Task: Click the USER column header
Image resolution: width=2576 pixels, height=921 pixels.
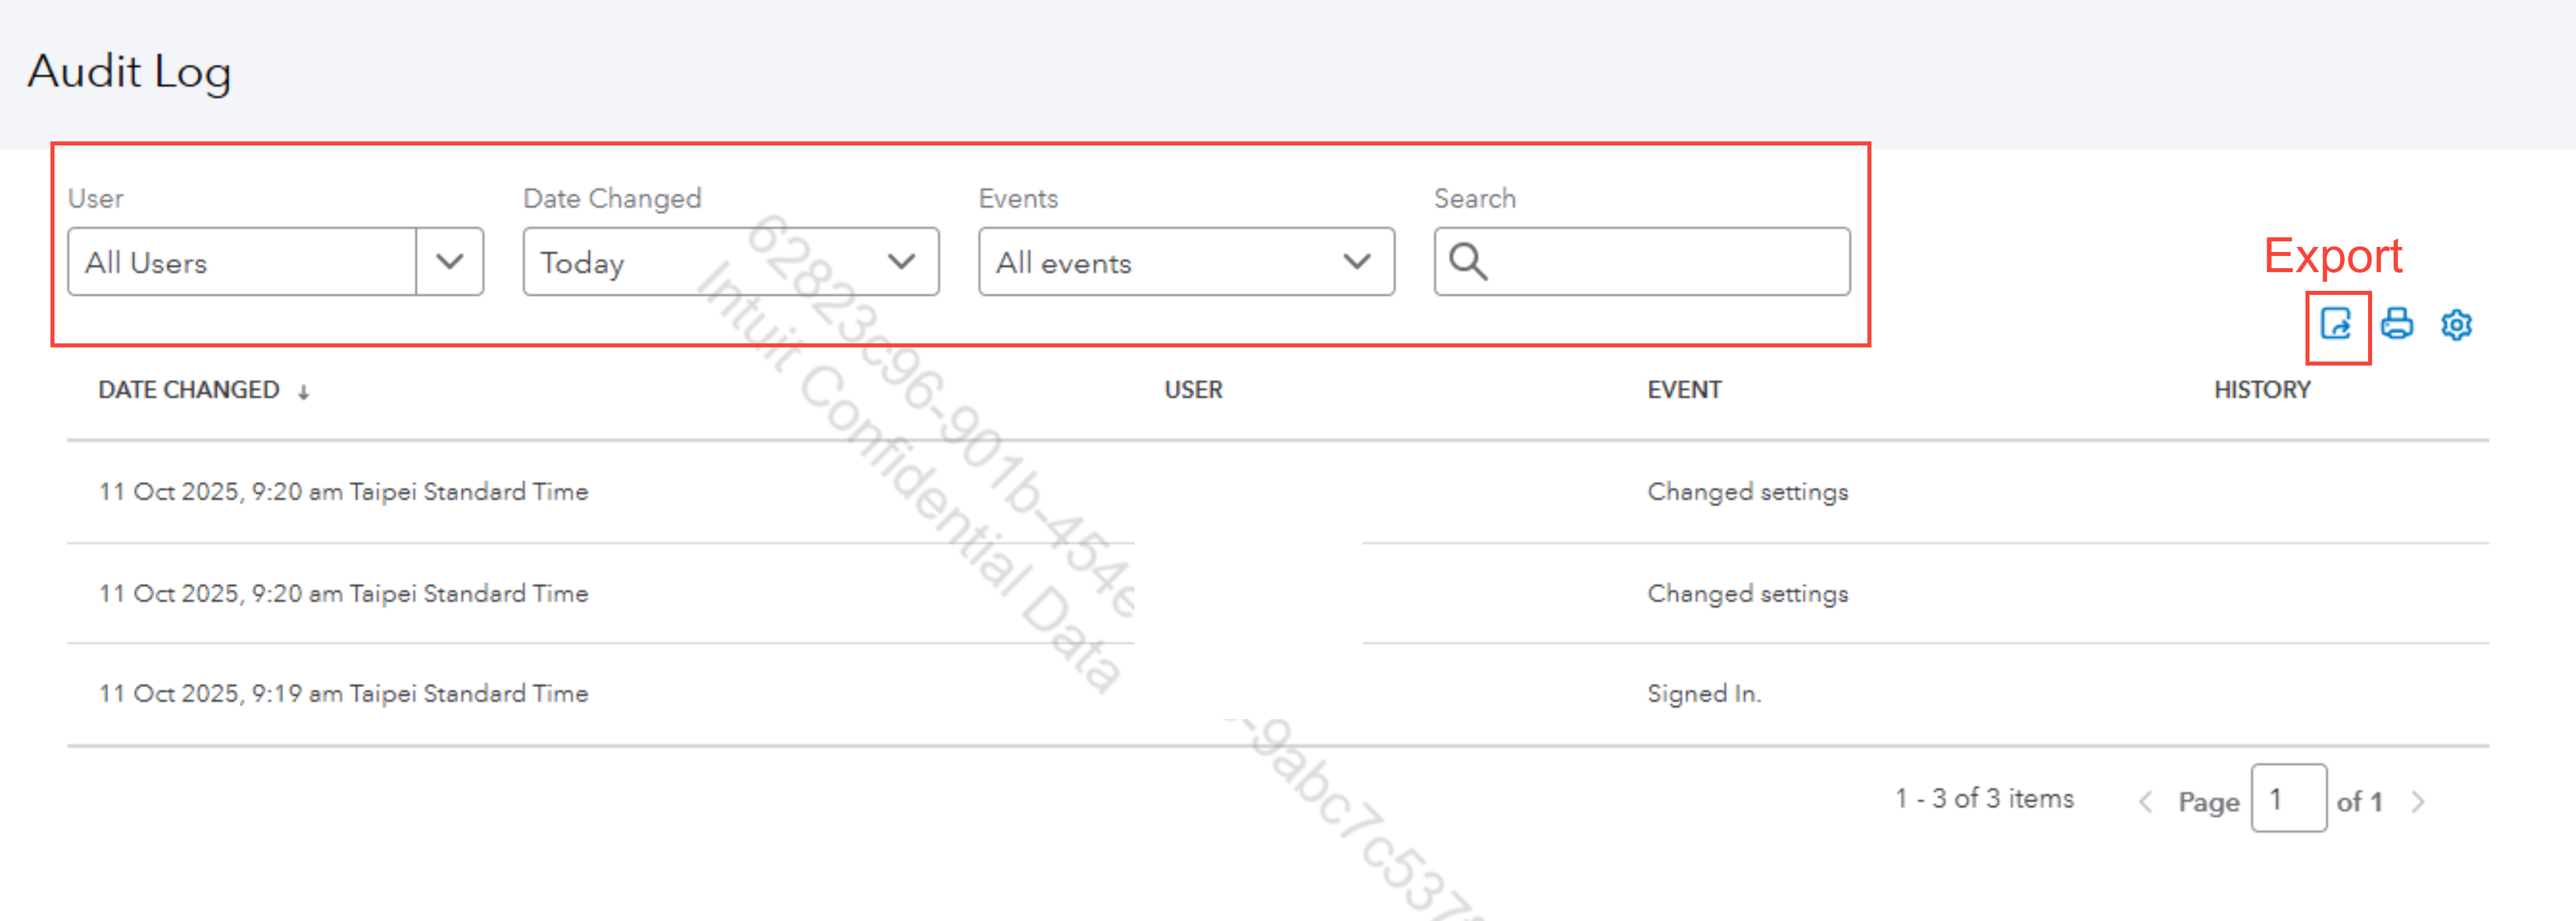Action: 1193,390
